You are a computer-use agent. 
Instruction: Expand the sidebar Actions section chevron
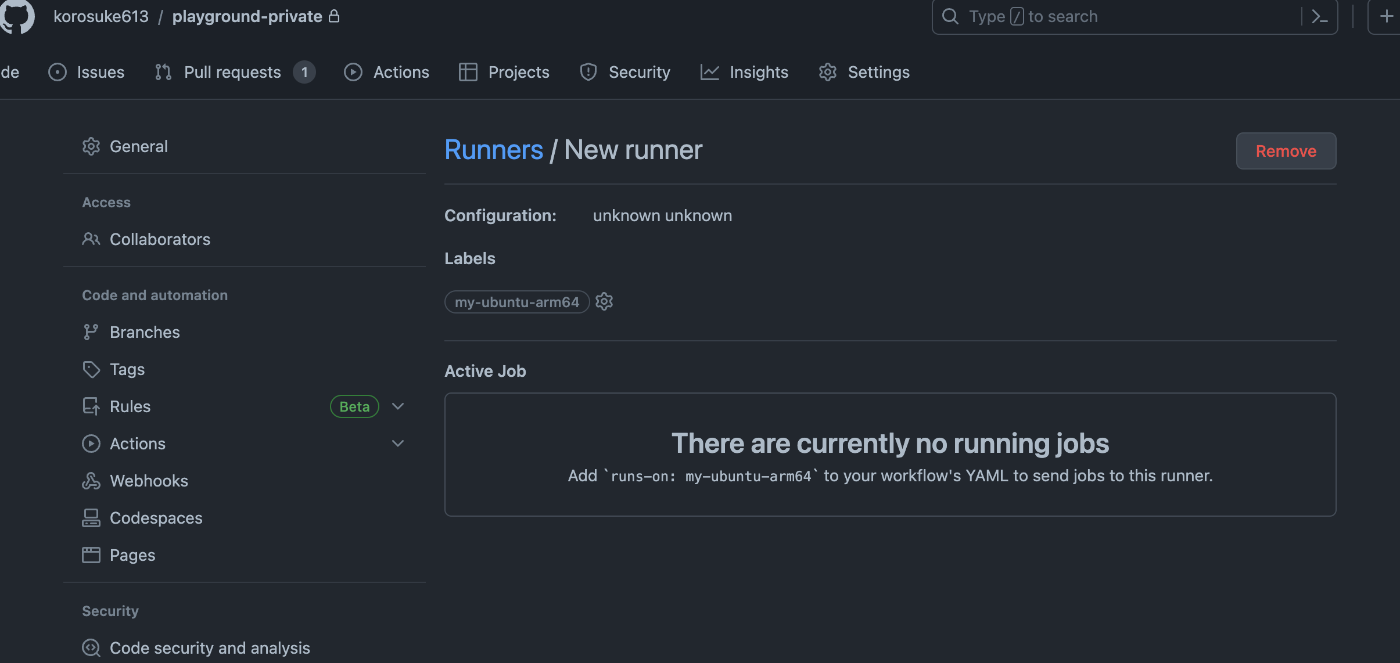[398, 443]
